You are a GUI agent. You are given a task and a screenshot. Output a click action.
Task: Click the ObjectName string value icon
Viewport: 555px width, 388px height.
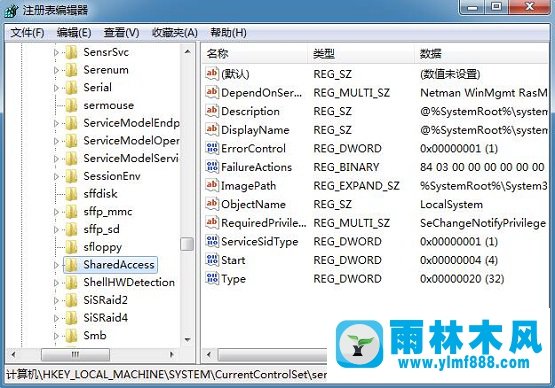tap(212, 204)
